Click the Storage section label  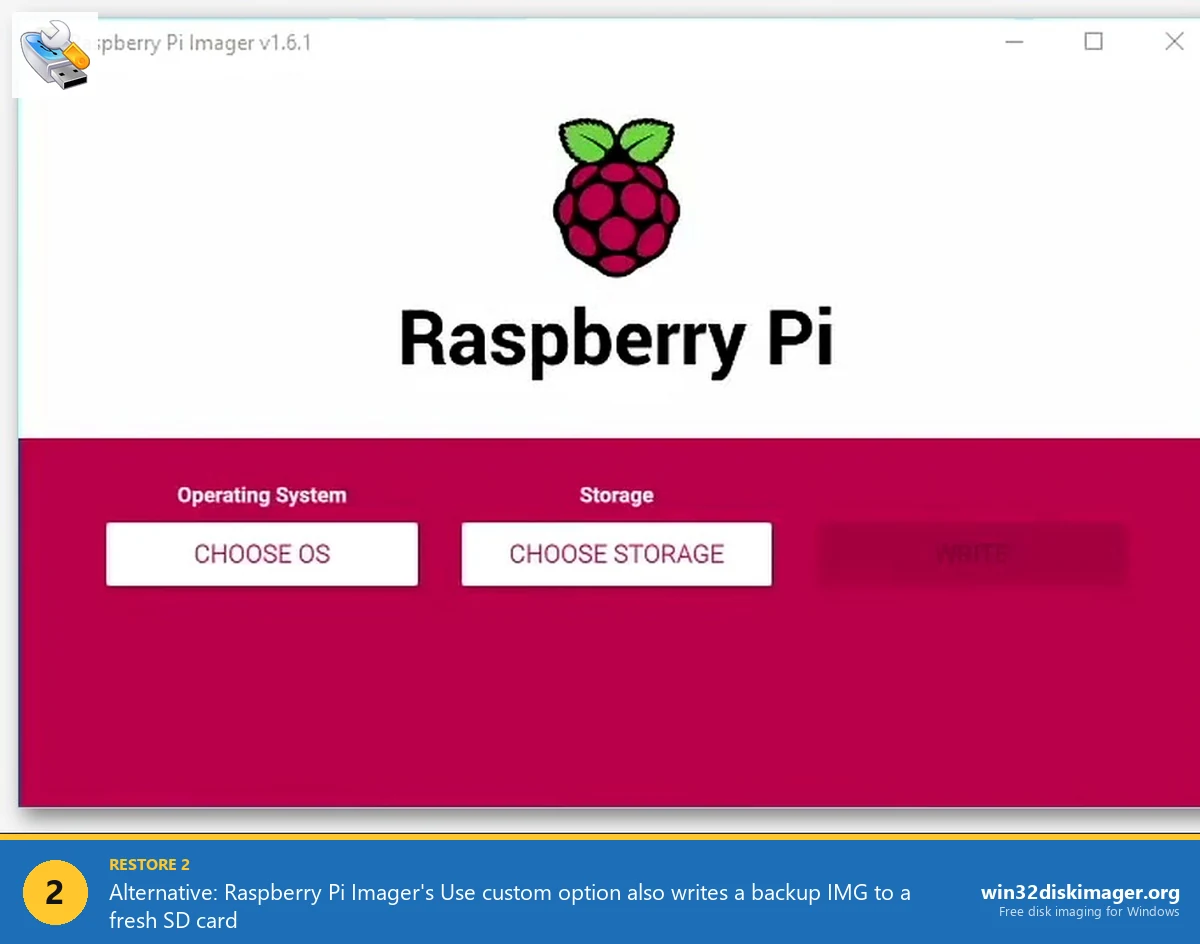(616, 495)
